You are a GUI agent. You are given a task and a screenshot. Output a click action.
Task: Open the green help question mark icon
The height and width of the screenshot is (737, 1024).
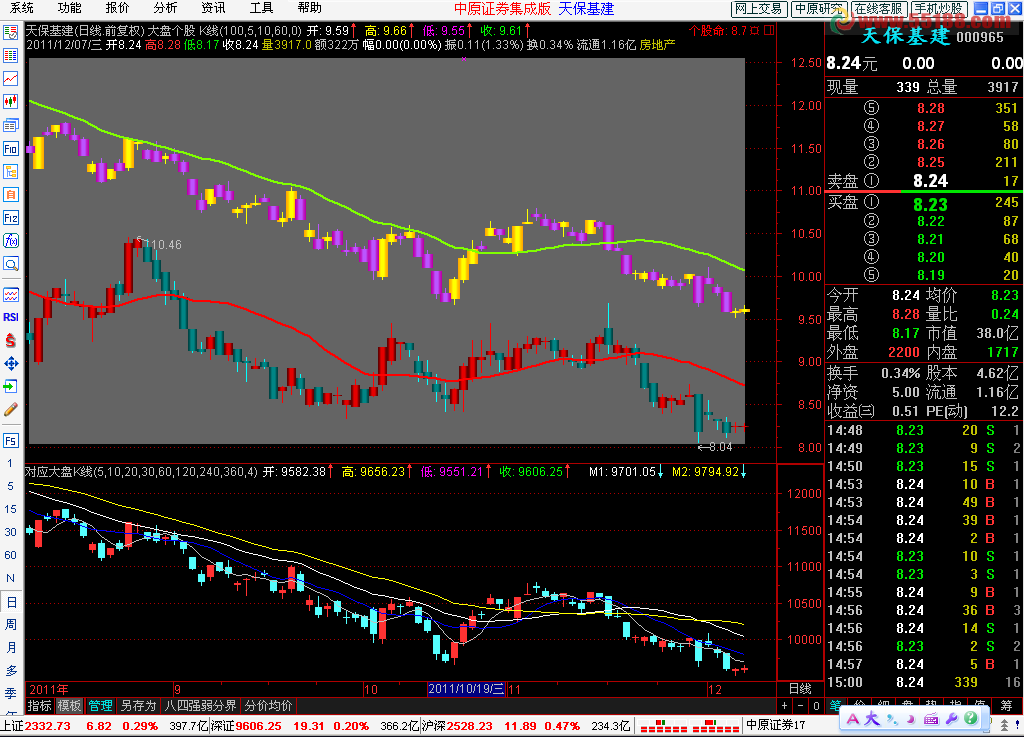pos(970,719)
